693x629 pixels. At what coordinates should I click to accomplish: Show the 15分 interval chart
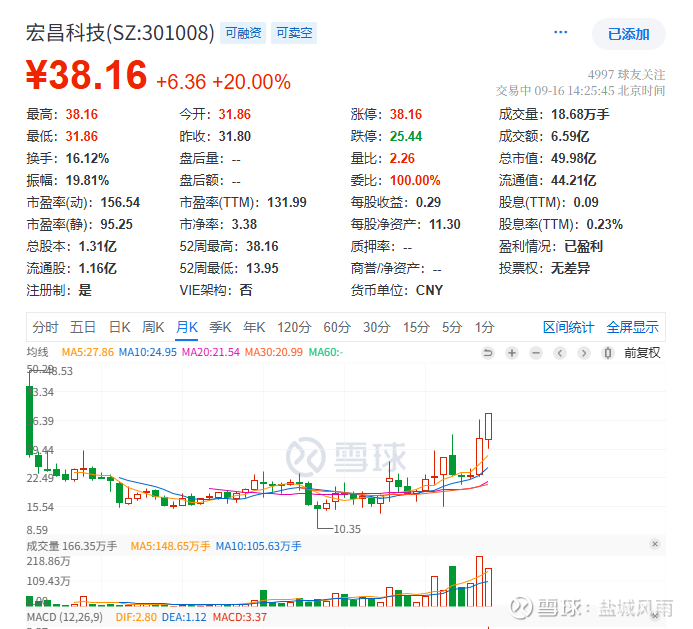pos(416,327)
